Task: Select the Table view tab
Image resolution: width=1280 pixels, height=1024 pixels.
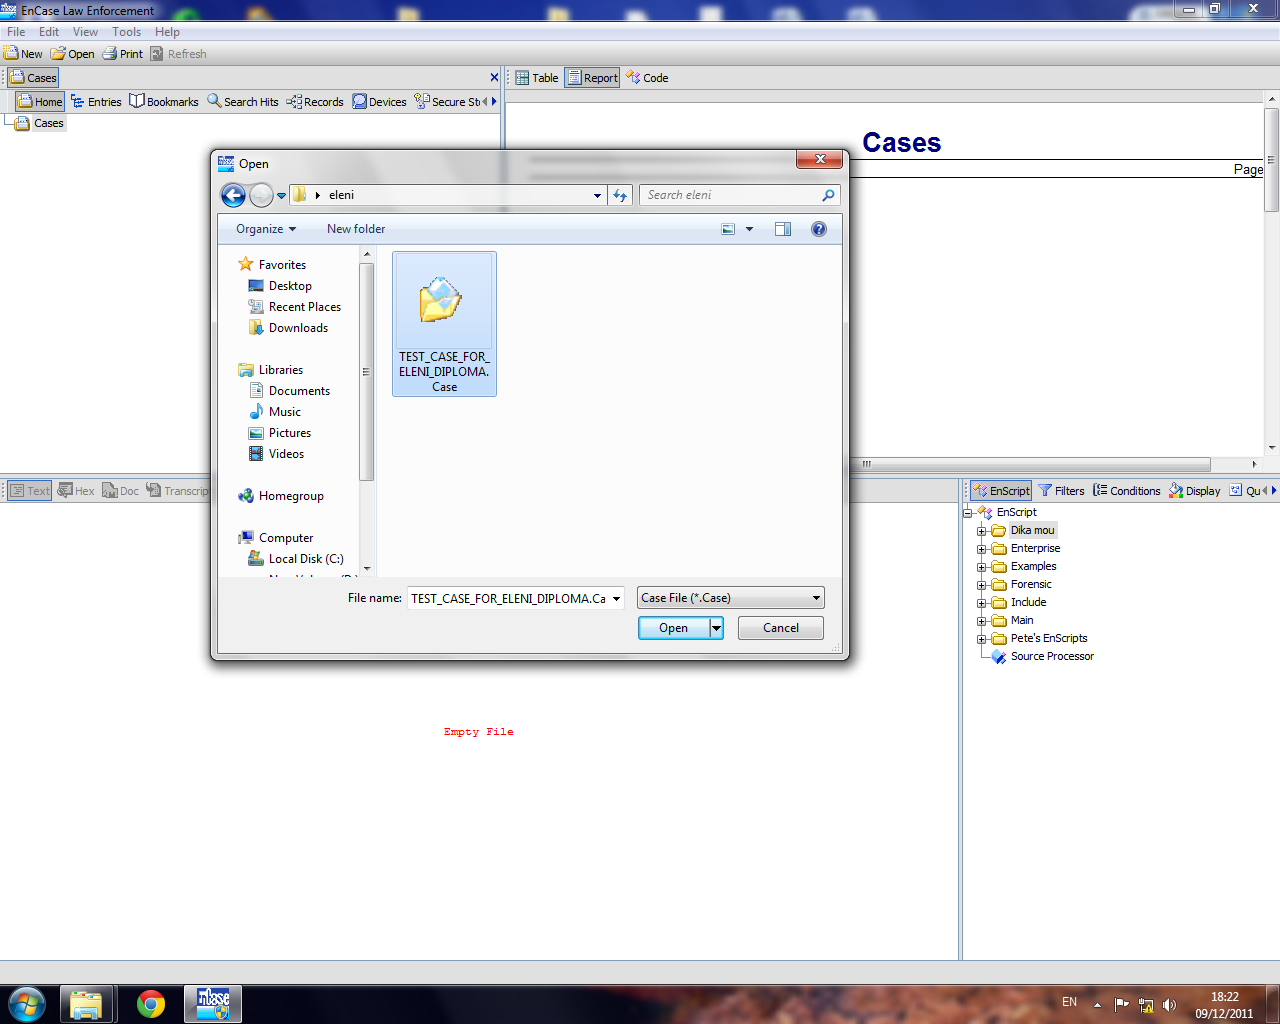Action: [537, 78]
